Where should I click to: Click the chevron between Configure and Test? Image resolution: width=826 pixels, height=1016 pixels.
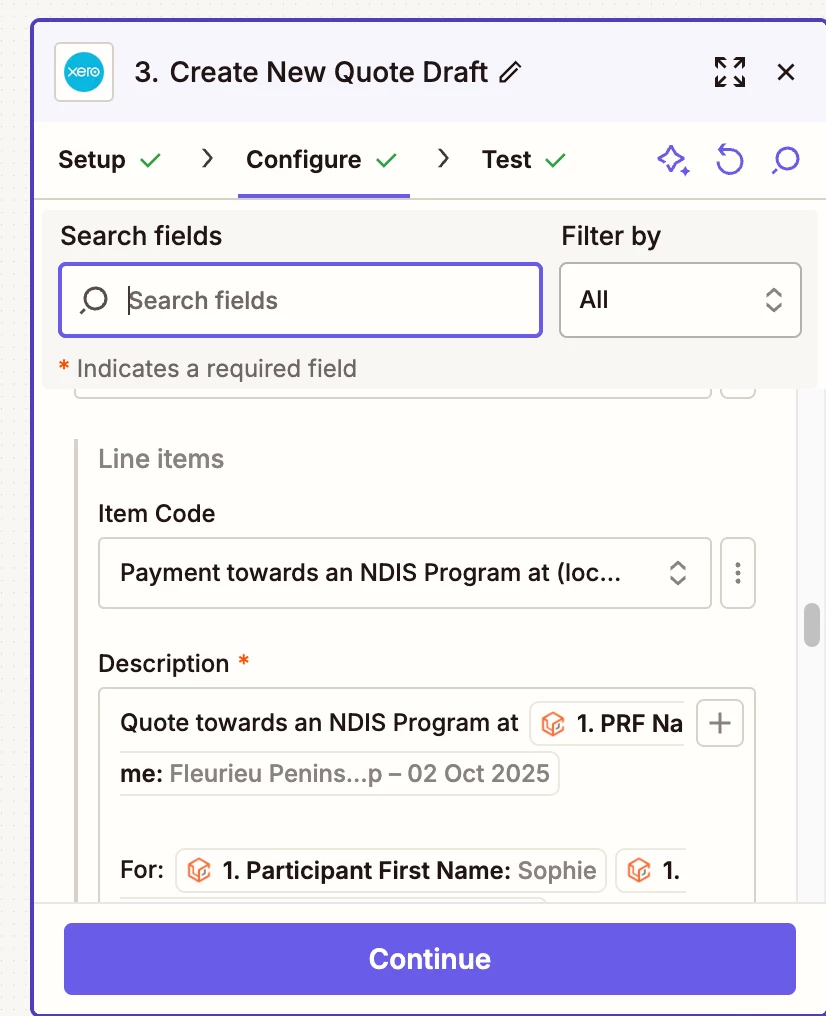(x=443, y=158)
